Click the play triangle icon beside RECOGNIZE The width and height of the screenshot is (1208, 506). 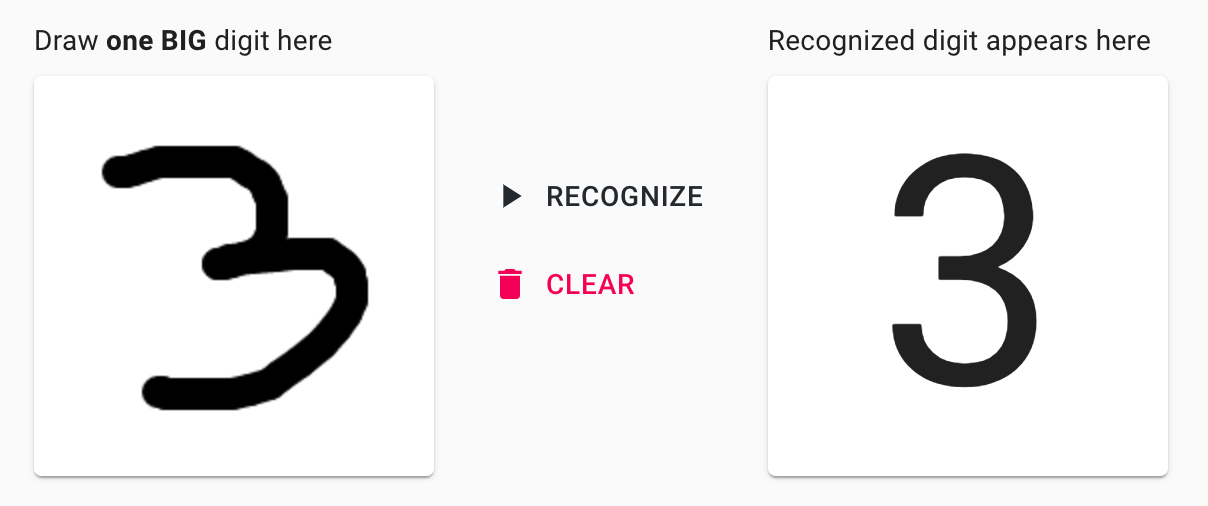(512, 196)
